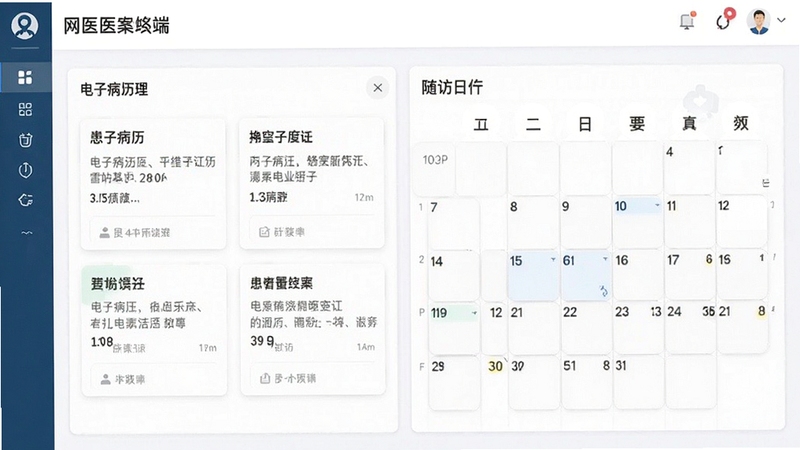Open the 患子病历 card
Image resolution: width=800 pixels, height=450 pixels.
153,184
